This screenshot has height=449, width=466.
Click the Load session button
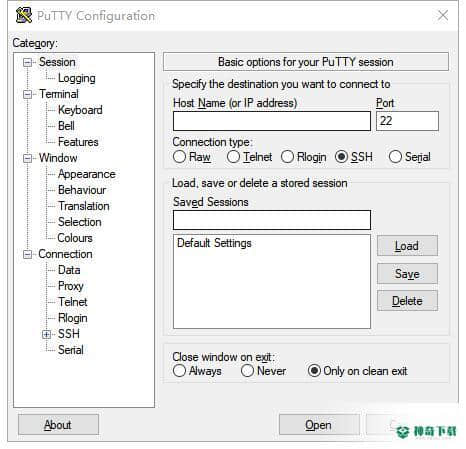(407, 246)
